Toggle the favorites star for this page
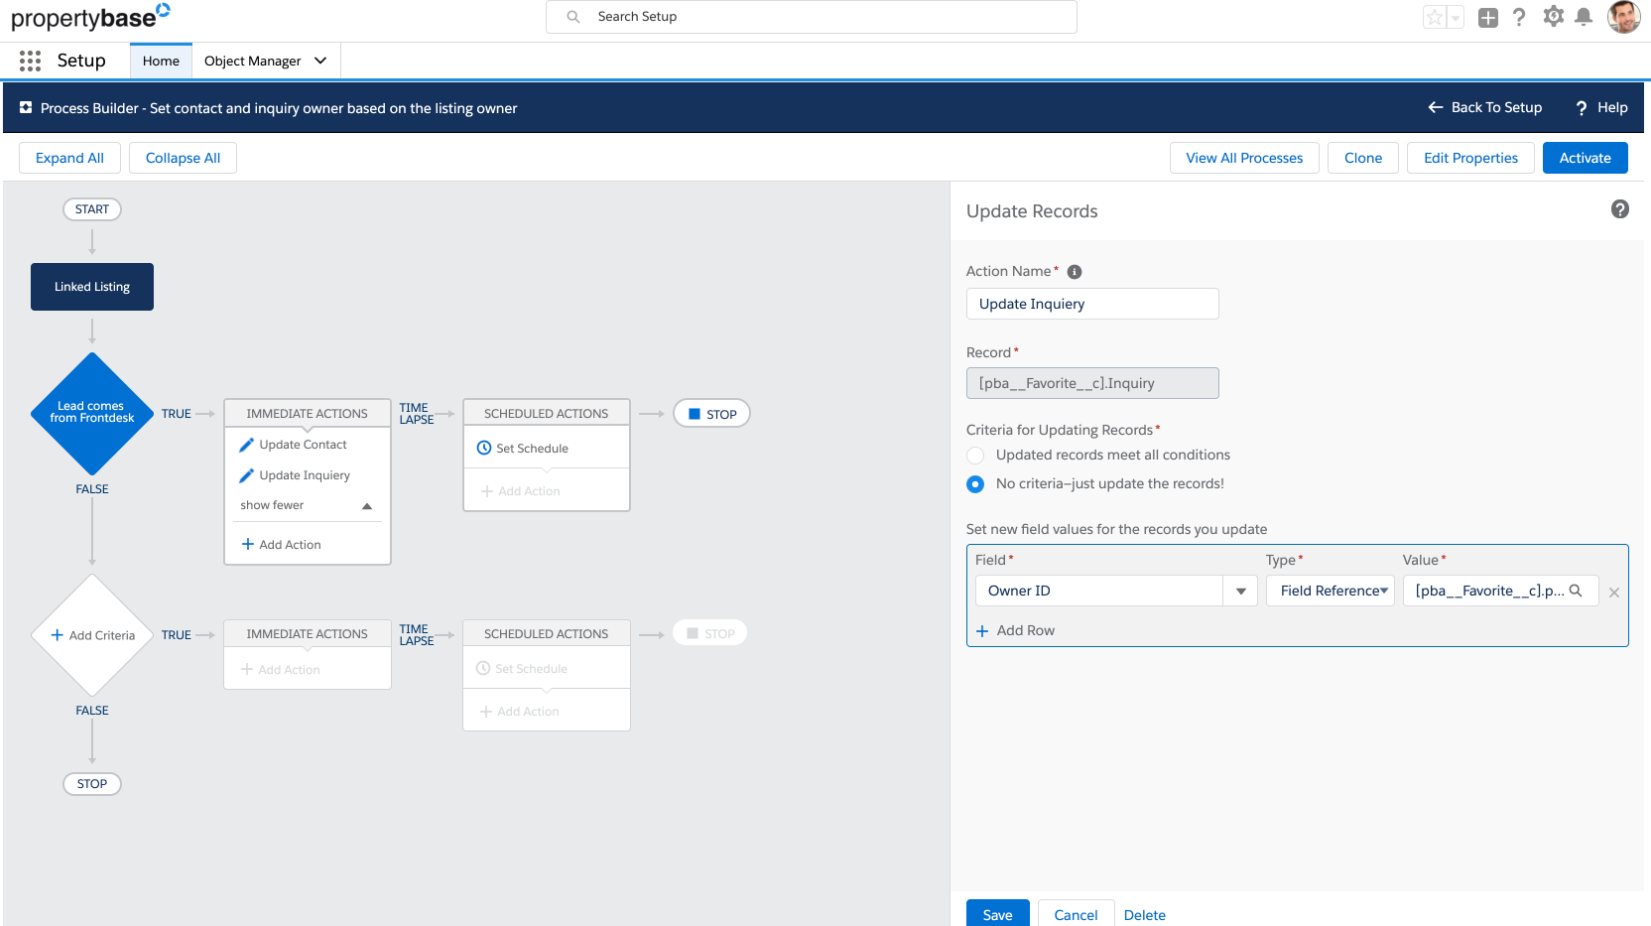 [x=1436, y=17]
